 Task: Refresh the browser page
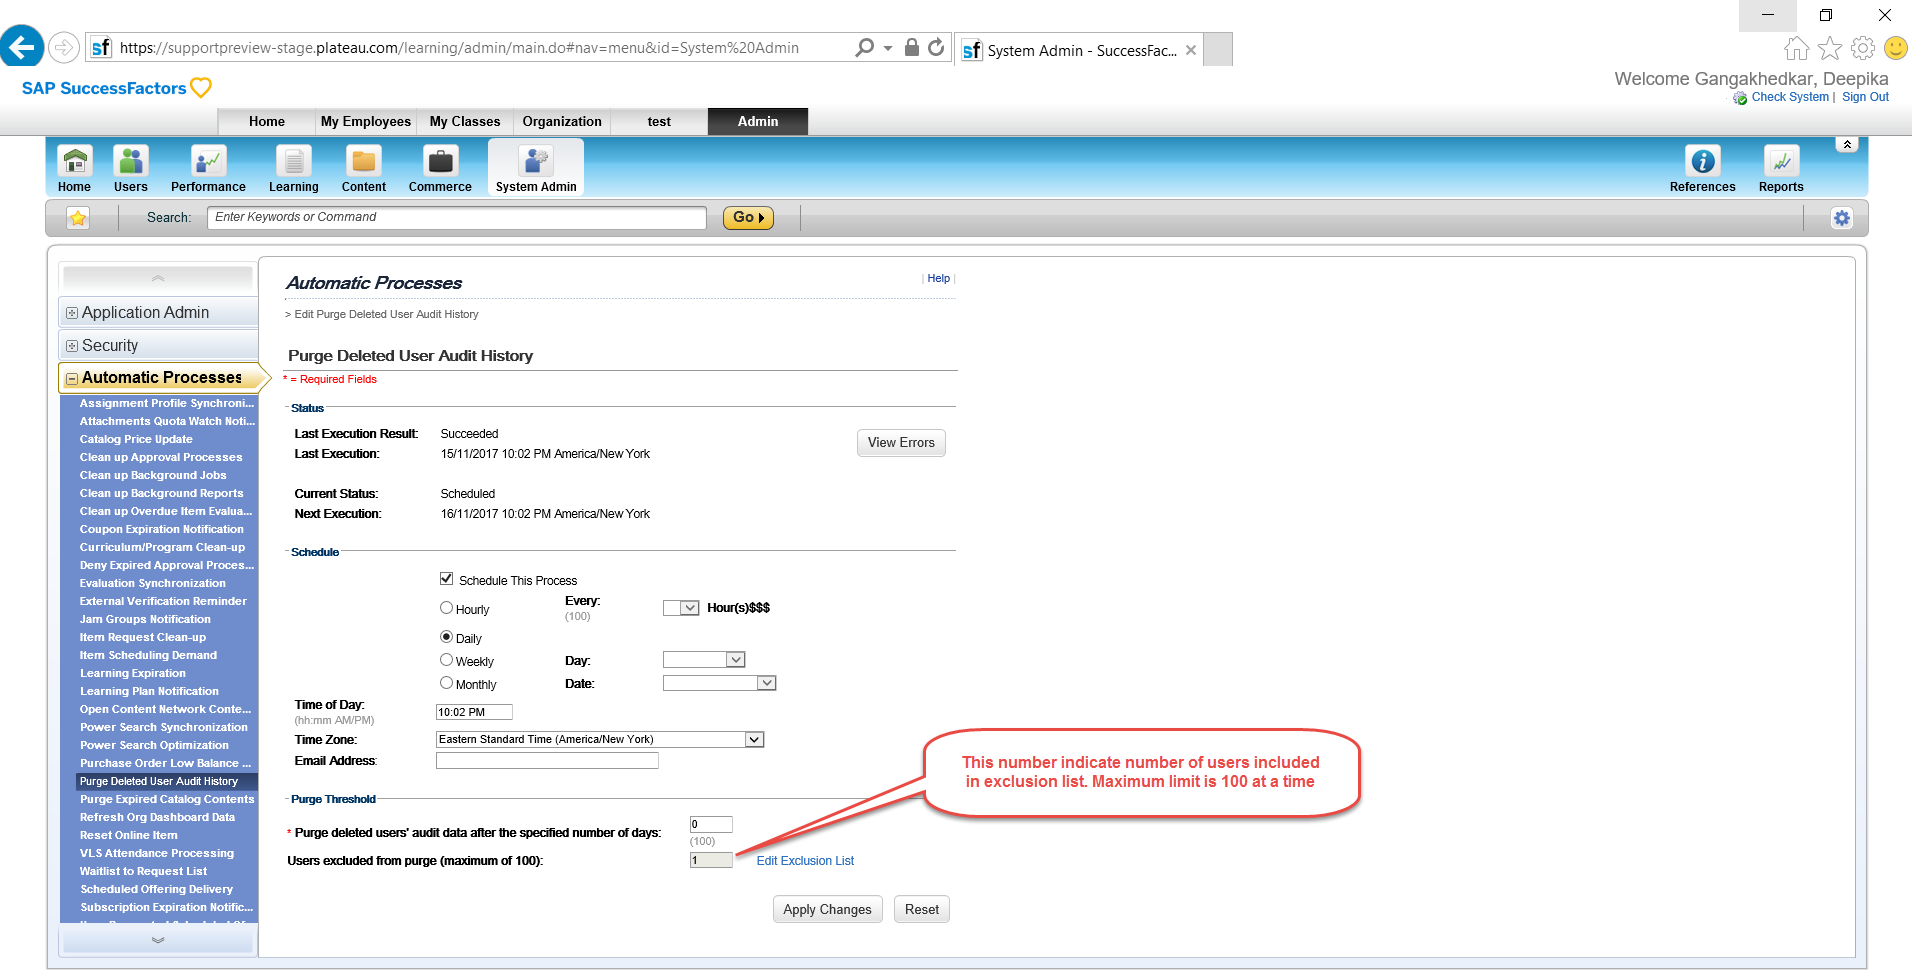tap(936, 47)
